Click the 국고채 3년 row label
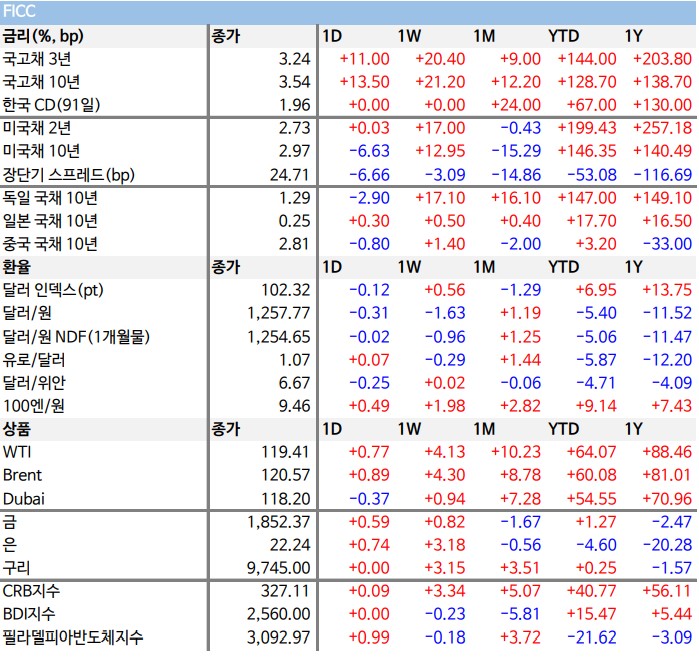Screen dimensions: 699x658 (x=37, y=59)
